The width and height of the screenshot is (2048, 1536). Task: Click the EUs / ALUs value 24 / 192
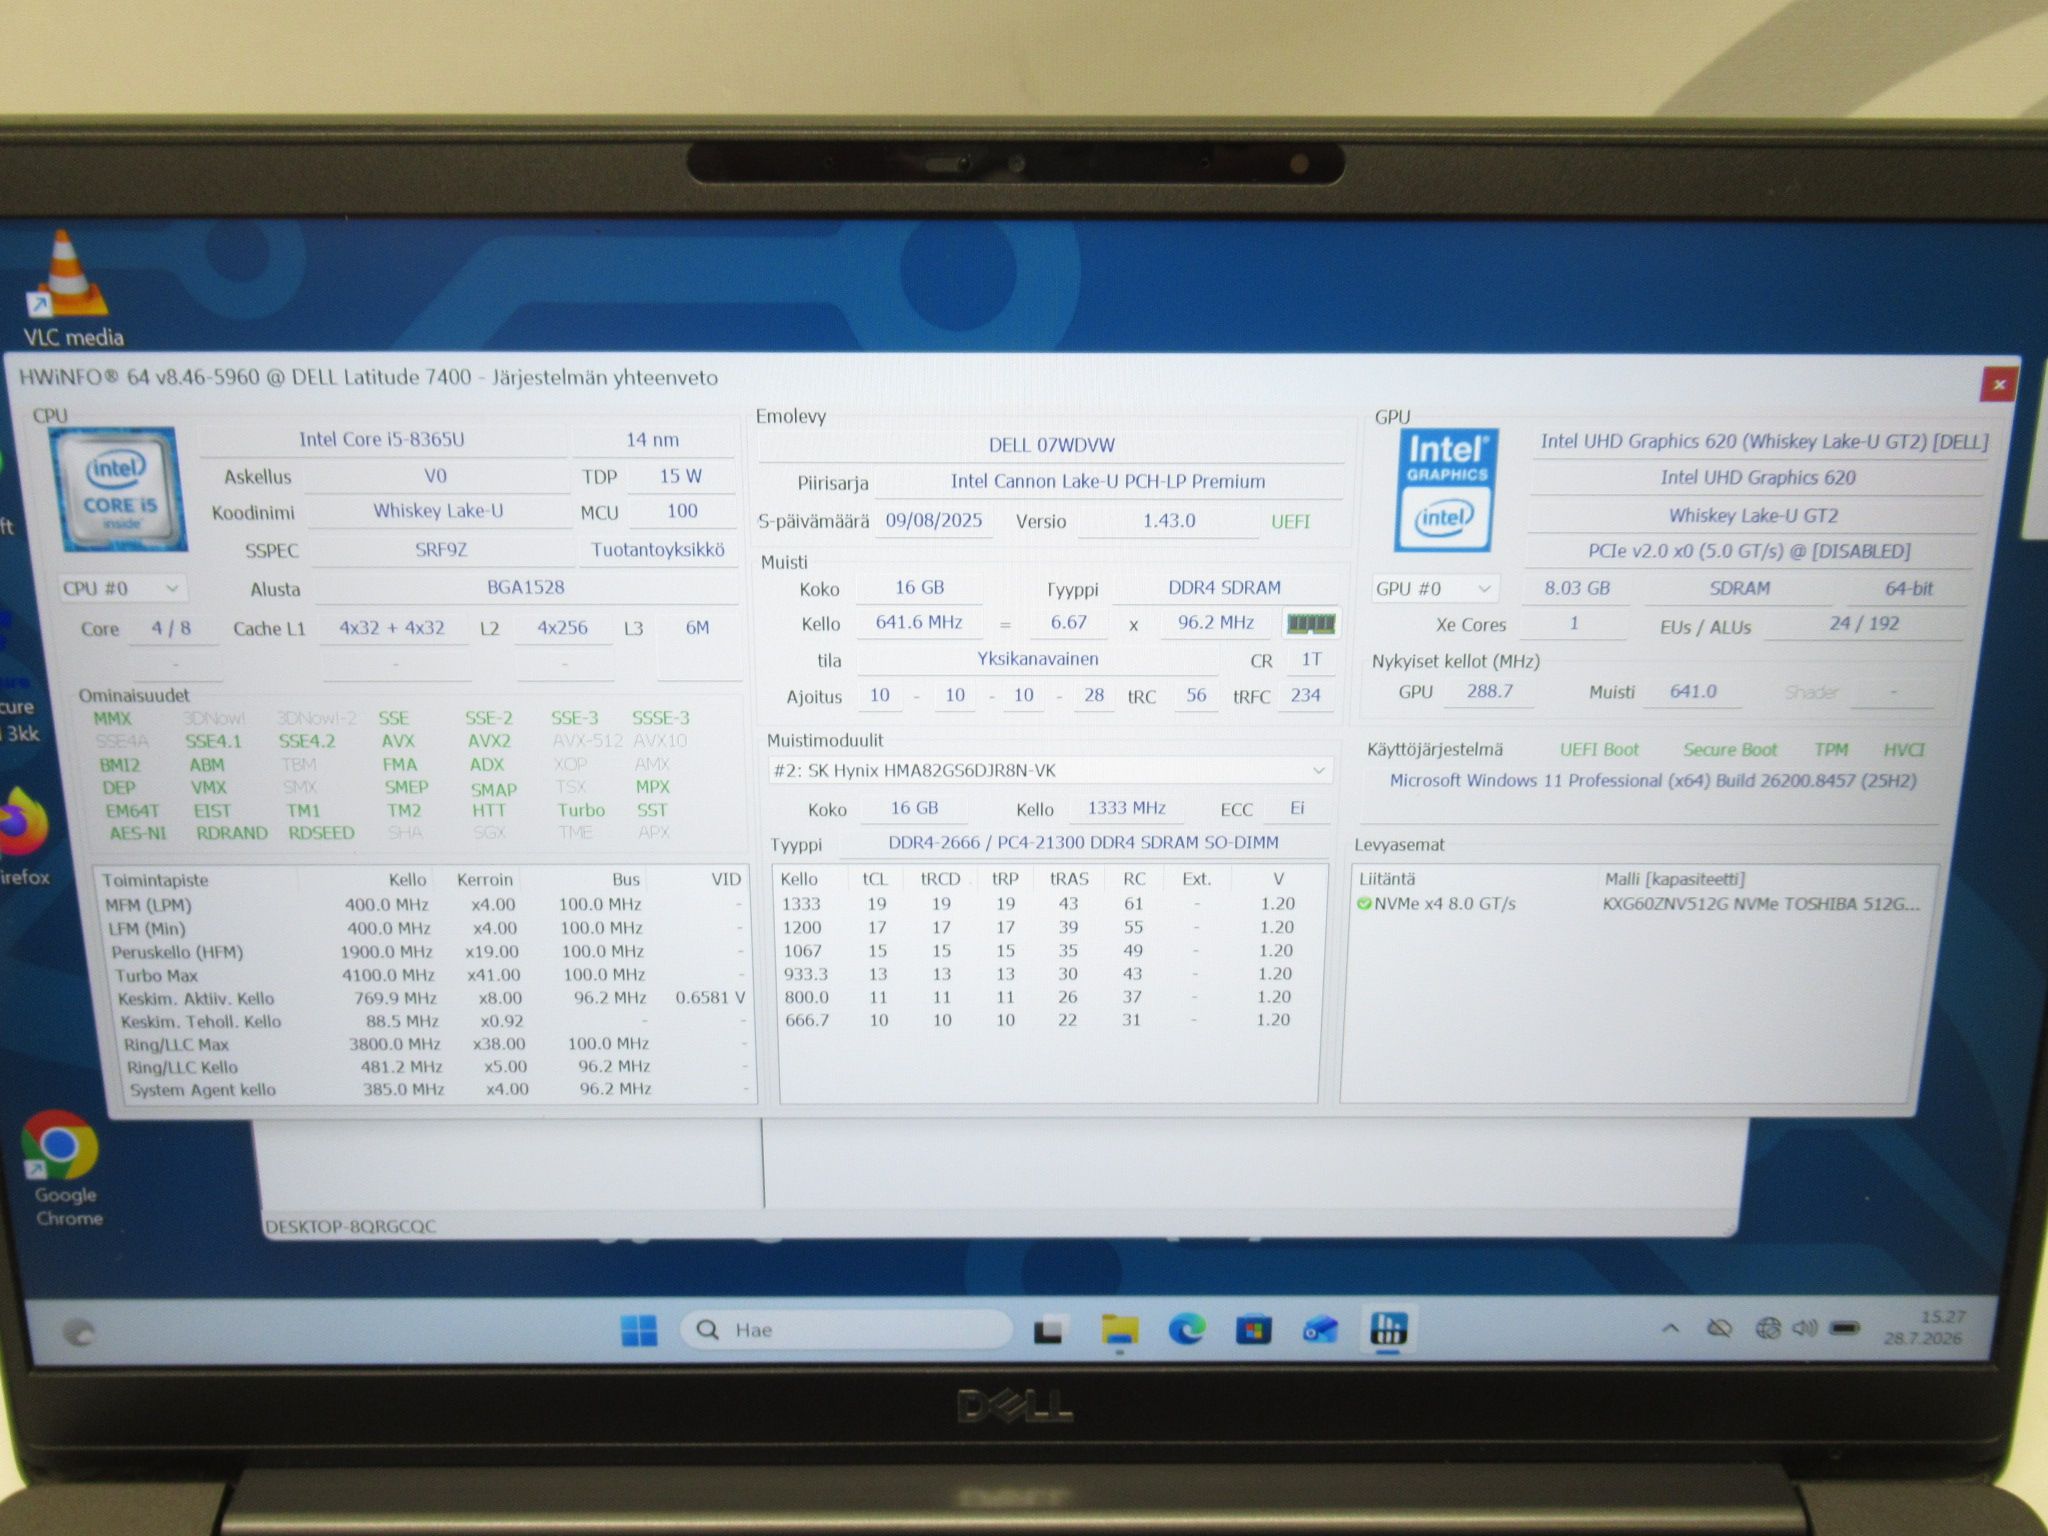click(1864, 624)
